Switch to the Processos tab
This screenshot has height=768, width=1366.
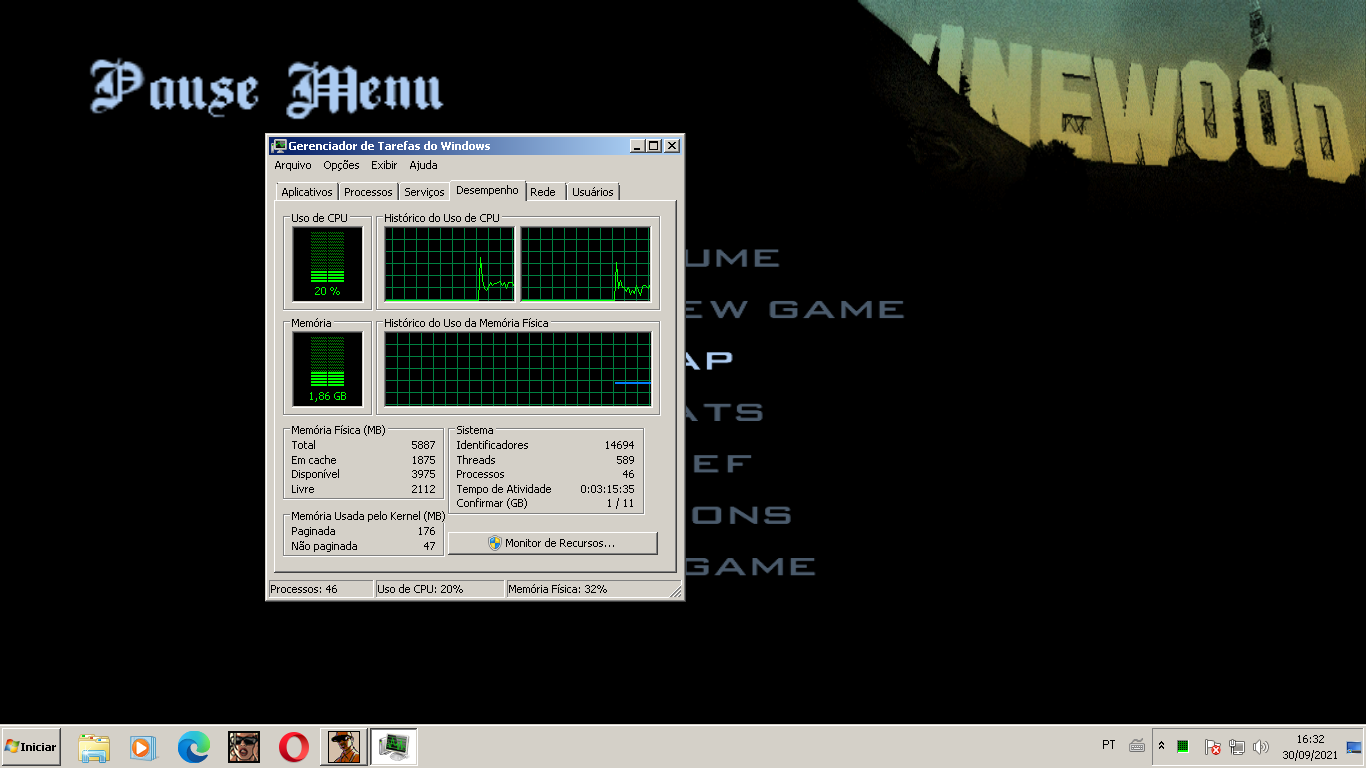(x=368, y=192)
